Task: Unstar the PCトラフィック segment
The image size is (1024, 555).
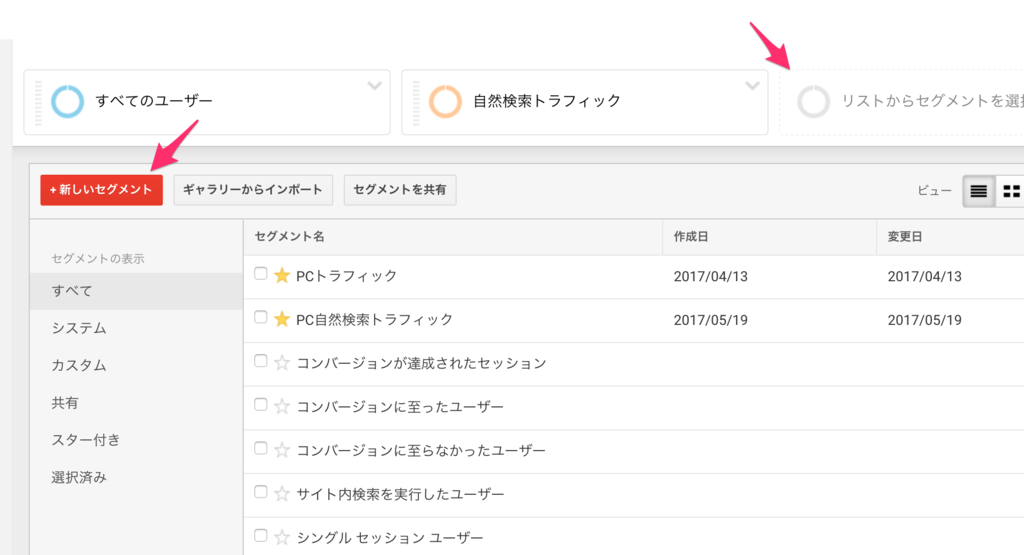Action: click(x=281, y=276)
